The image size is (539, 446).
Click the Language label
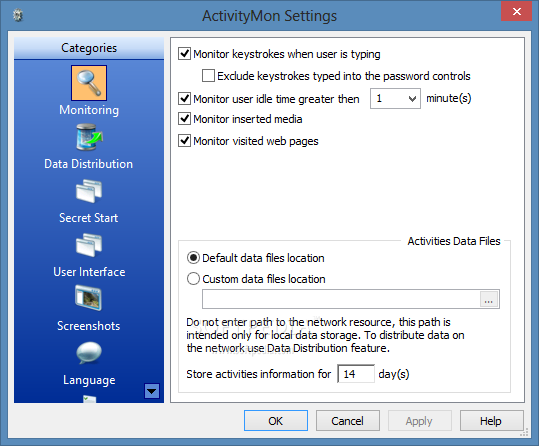coord(89,380)
